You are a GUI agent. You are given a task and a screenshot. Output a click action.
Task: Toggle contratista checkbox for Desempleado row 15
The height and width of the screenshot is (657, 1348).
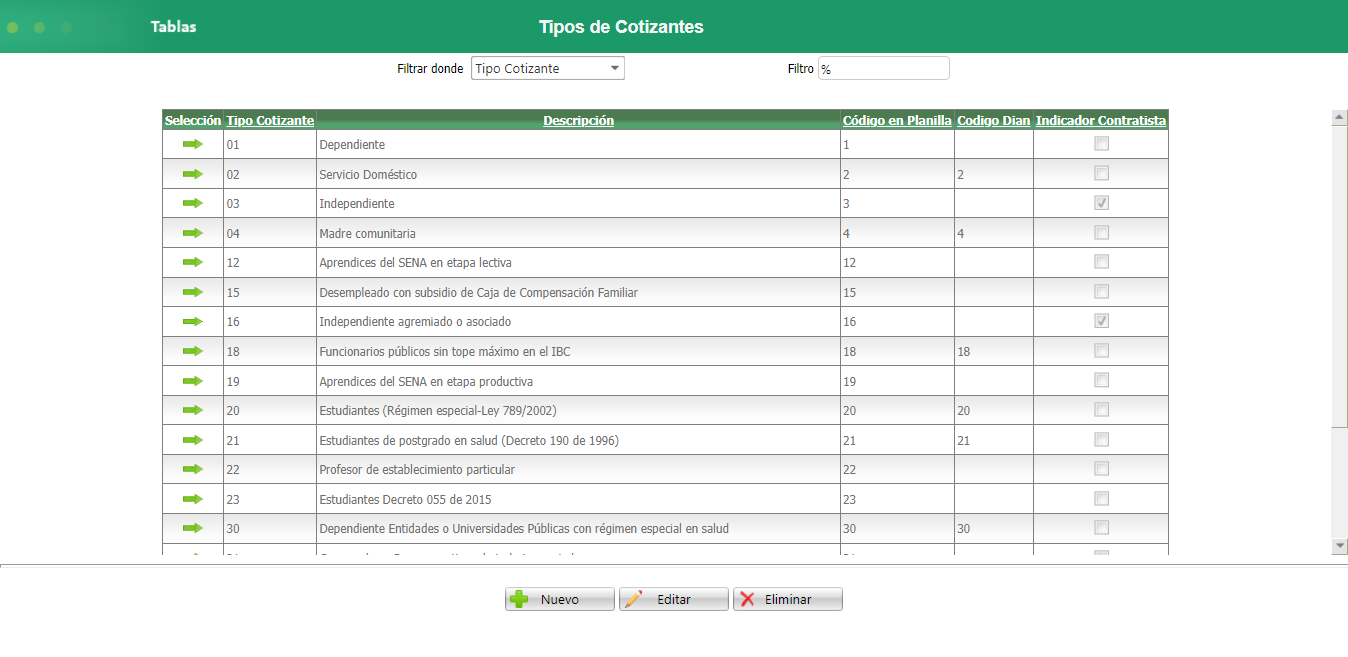click(1101, 291)
